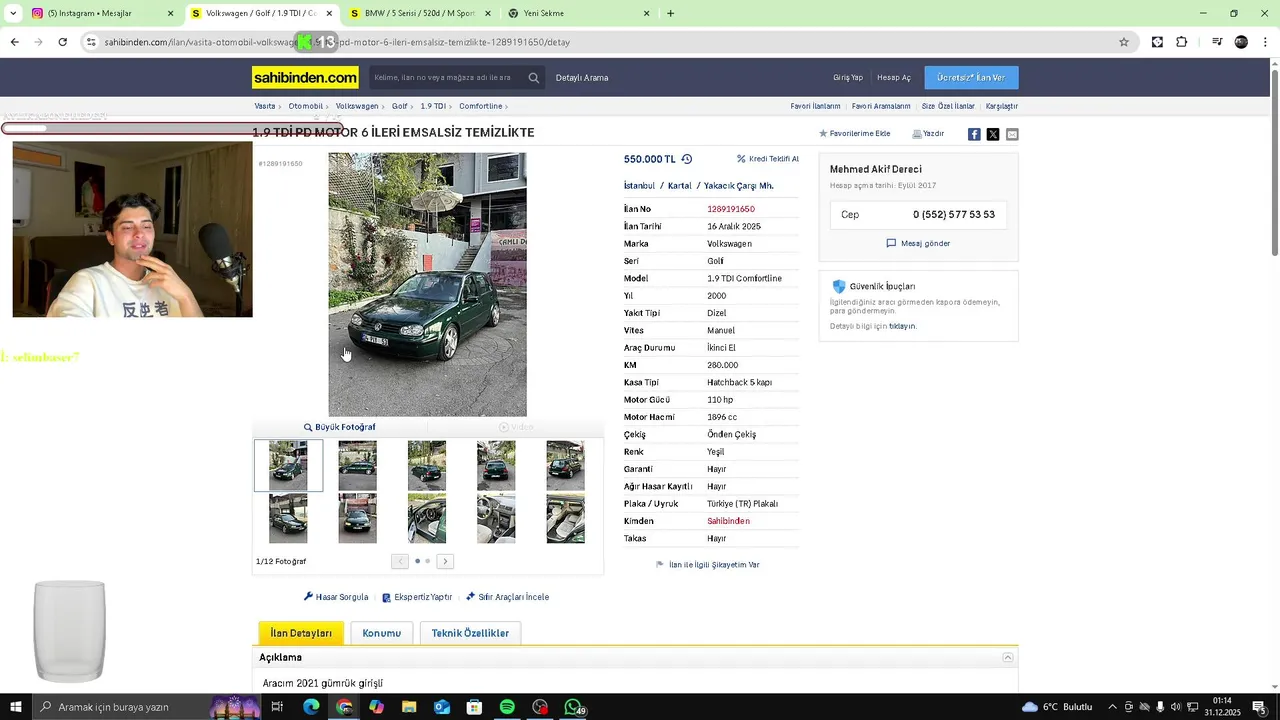The height and width of the screenshot is (720, 1280).
Task: Share listing on X
Action: coord(993,134)
